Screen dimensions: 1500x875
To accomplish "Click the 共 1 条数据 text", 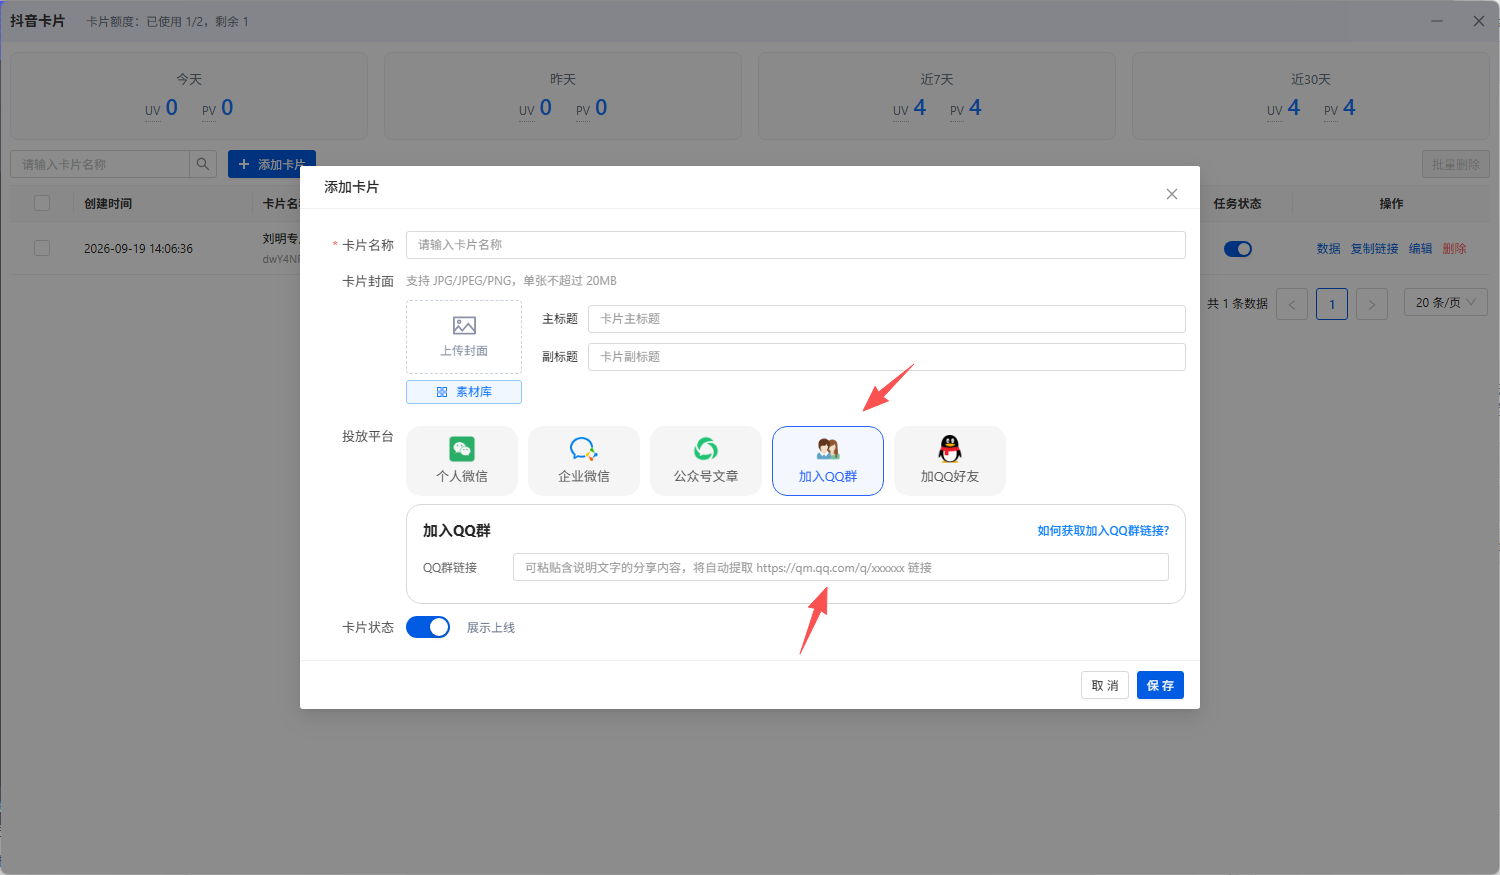I will (1237, 304).
